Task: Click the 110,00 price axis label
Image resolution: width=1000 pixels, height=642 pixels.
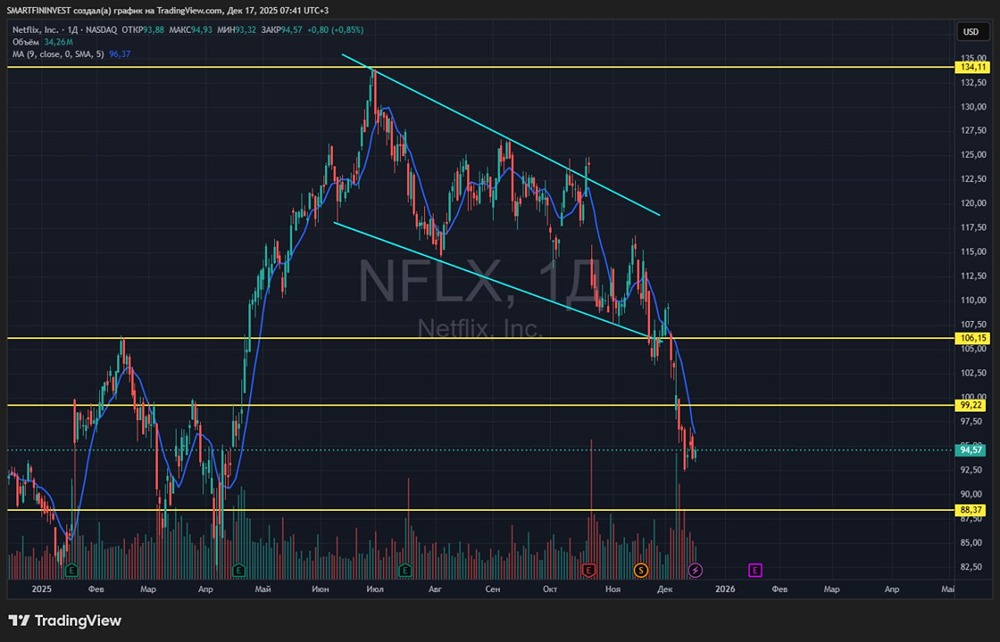Action: pos(973,300)
